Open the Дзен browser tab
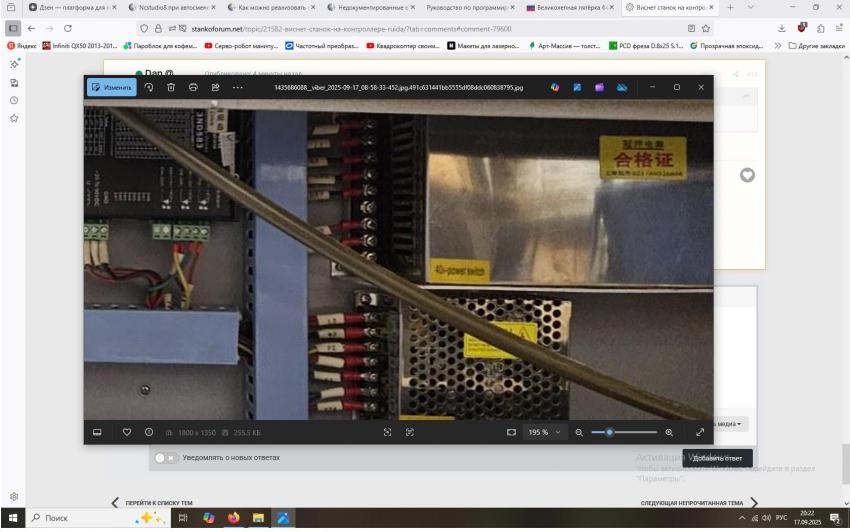850x532 pixels. click(x=70, y=7)
